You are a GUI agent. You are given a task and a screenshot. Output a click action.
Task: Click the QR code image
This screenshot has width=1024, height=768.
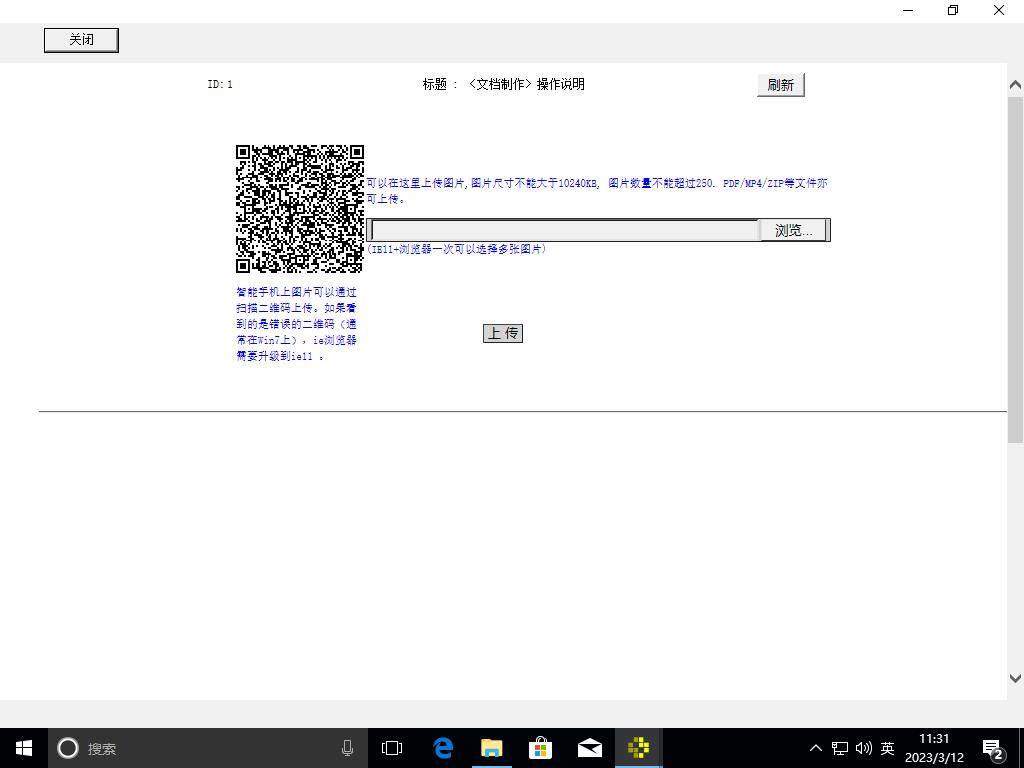coord(299,209)
